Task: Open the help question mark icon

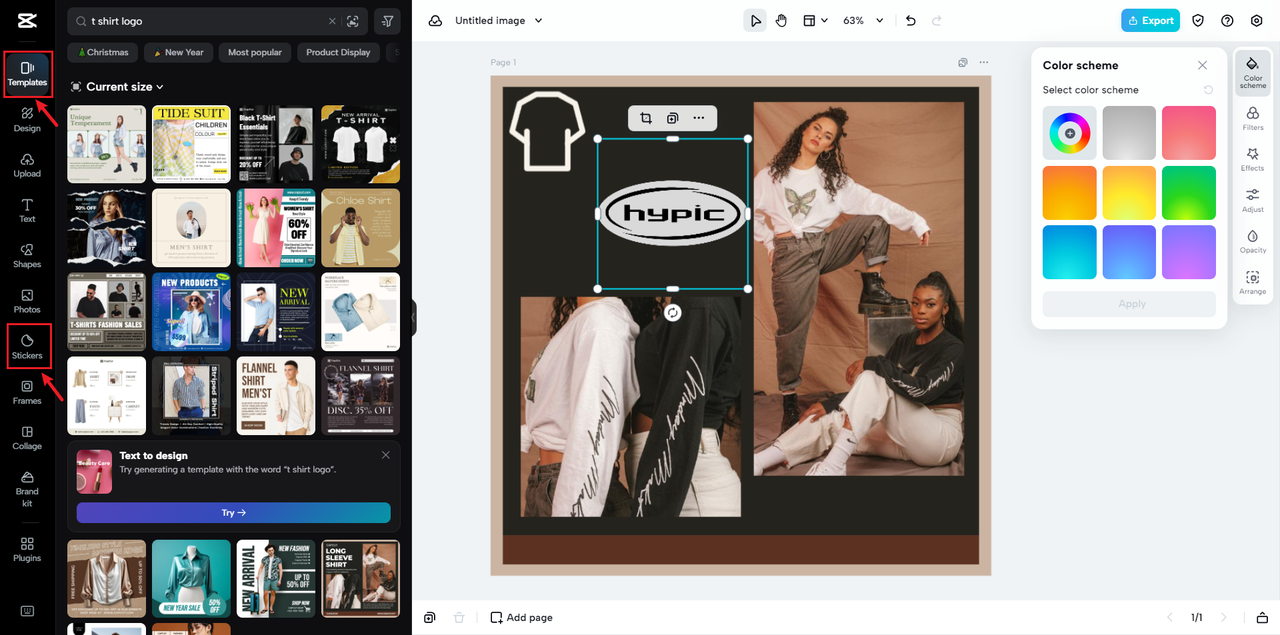Action: (x=1227, y=21)
